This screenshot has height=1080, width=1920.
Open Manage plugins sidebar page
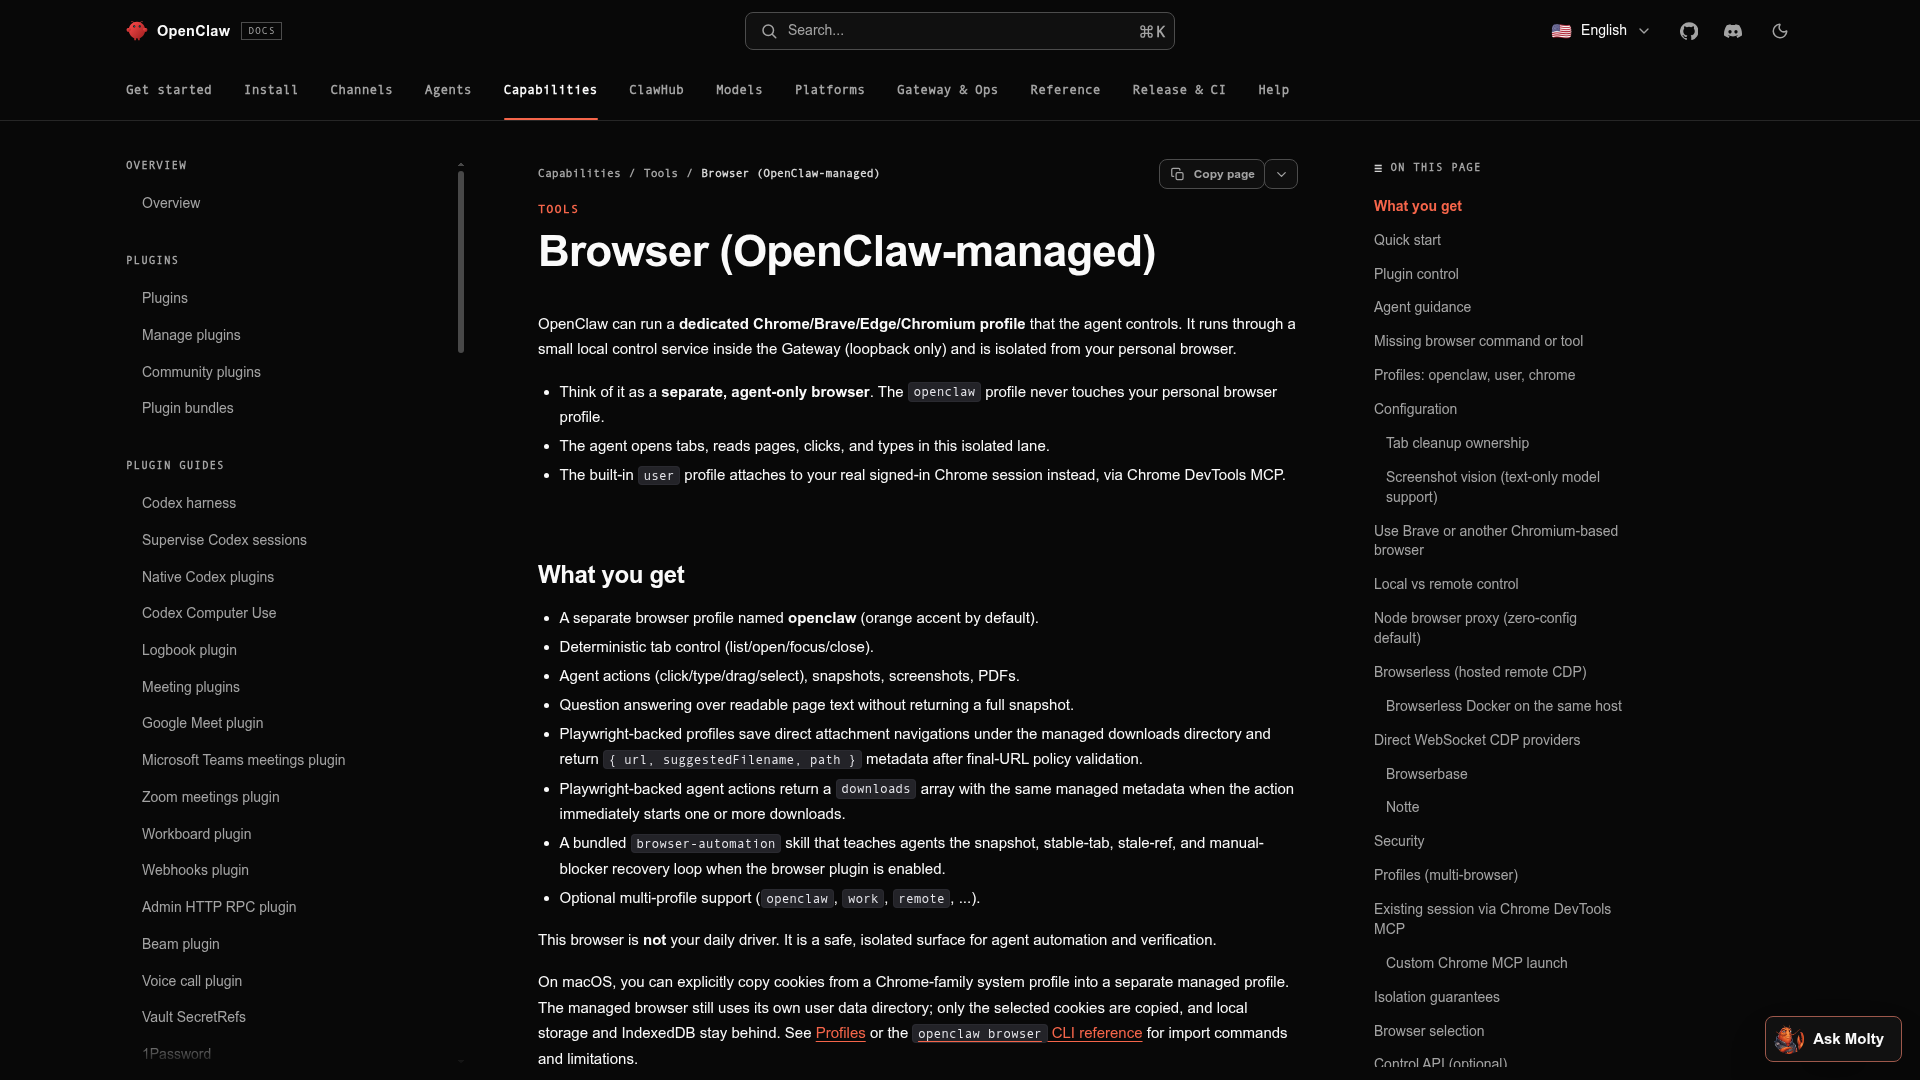click(191, 335)
